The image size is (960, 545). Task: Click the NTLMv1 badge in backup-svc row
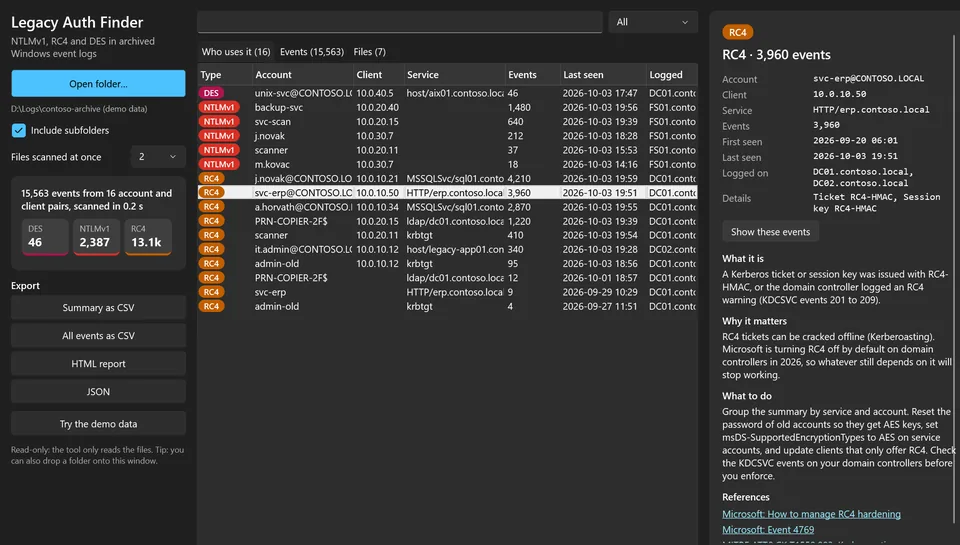pos(219,107)
